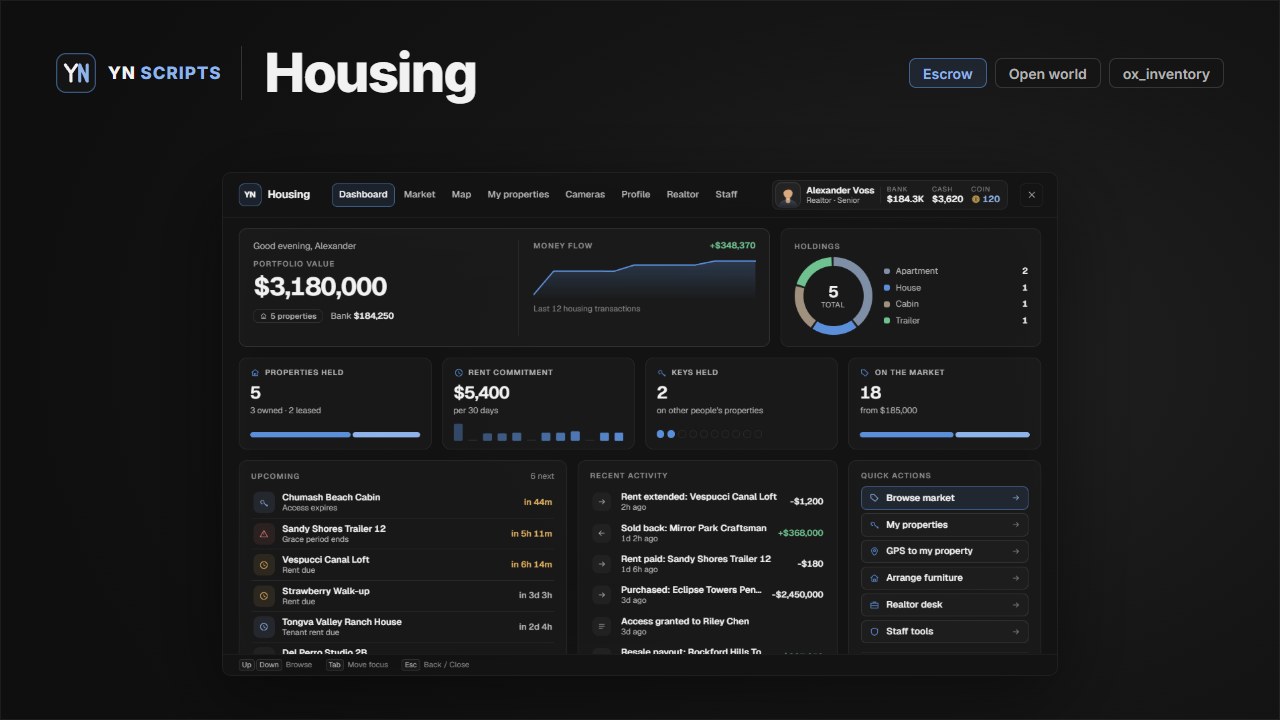
Task: Click My properties quick action button
Action: (944, 525)
